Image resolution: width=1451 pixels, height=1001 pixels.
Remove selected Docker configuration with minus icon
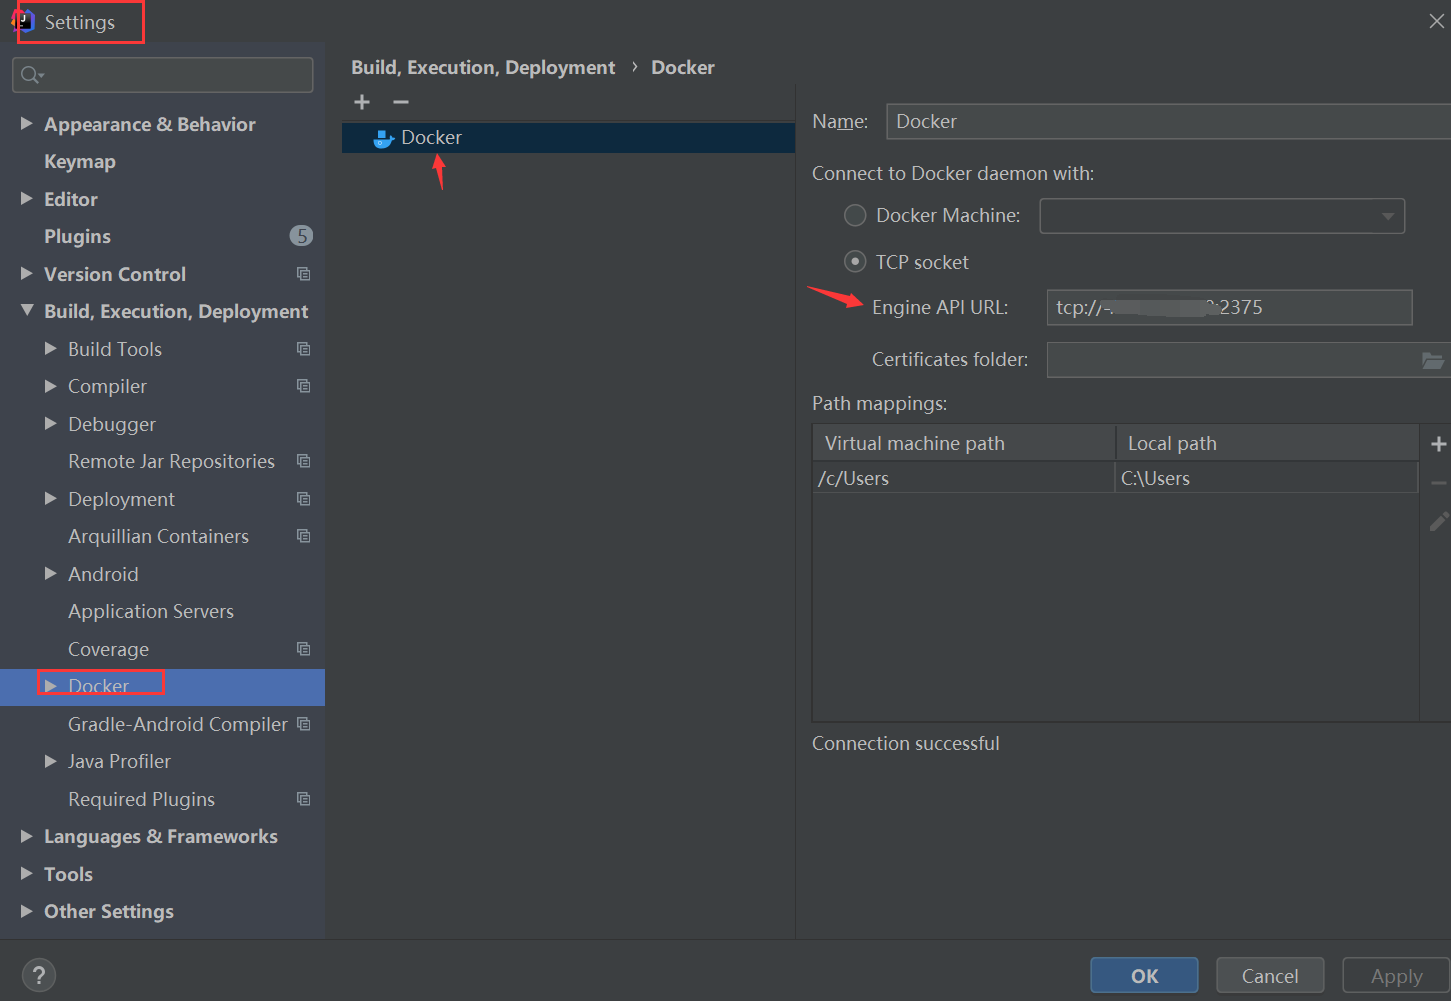coord(401,102)
